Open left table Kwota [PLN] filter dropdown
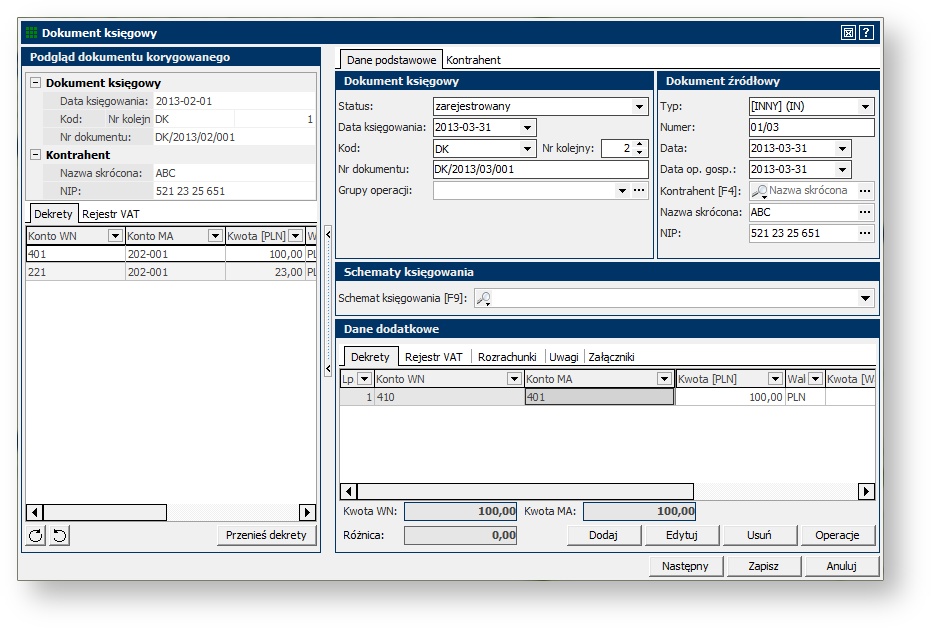Viewport: 932px width, 629px height. pos(295,236)
